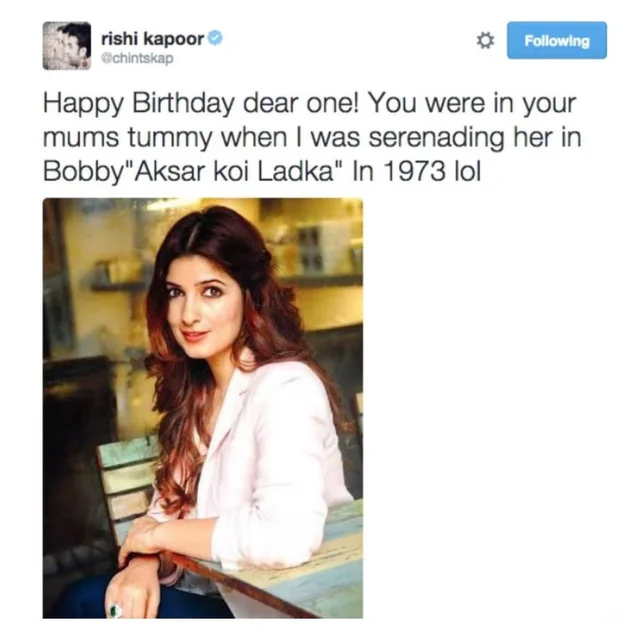Viewport: 640px width, 634px height.
Task: Unfollow by toggling the blue Following button
Action: coord(557,40)
